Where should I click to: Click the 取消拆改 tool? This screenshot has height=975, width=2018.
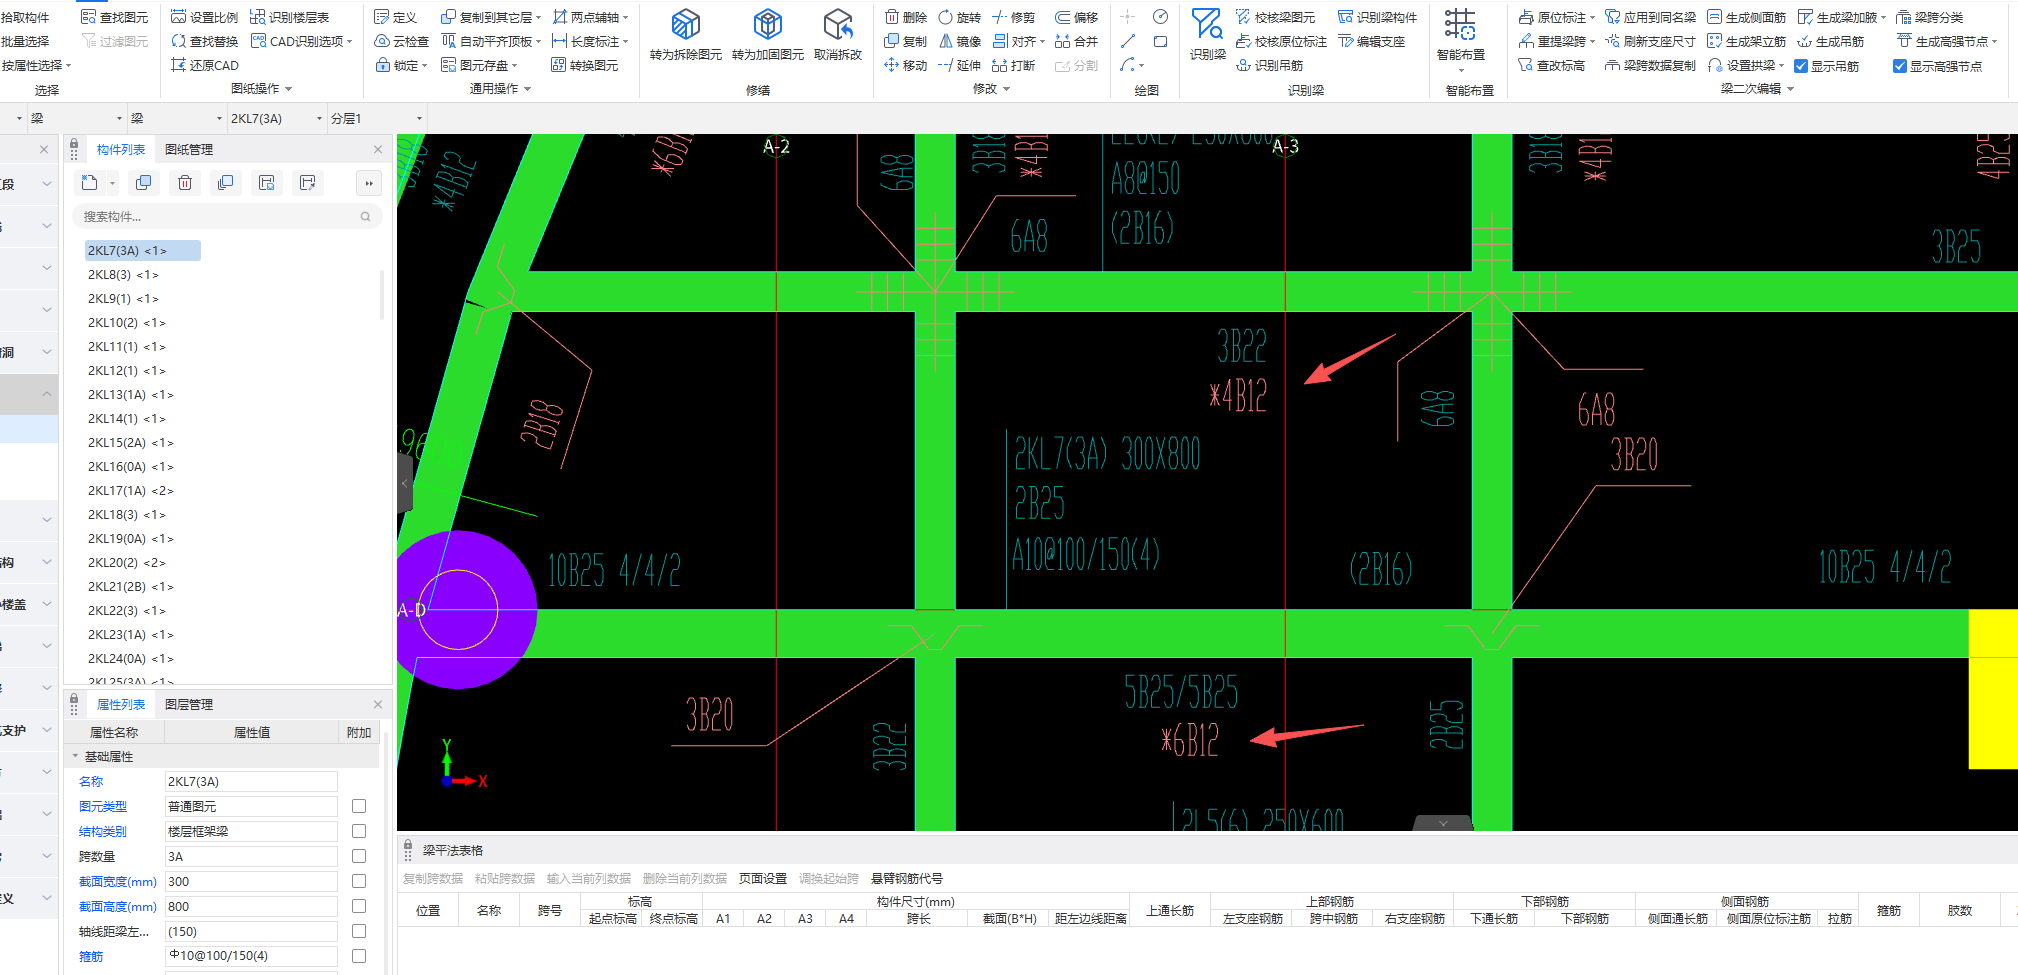tap(838, 36)
